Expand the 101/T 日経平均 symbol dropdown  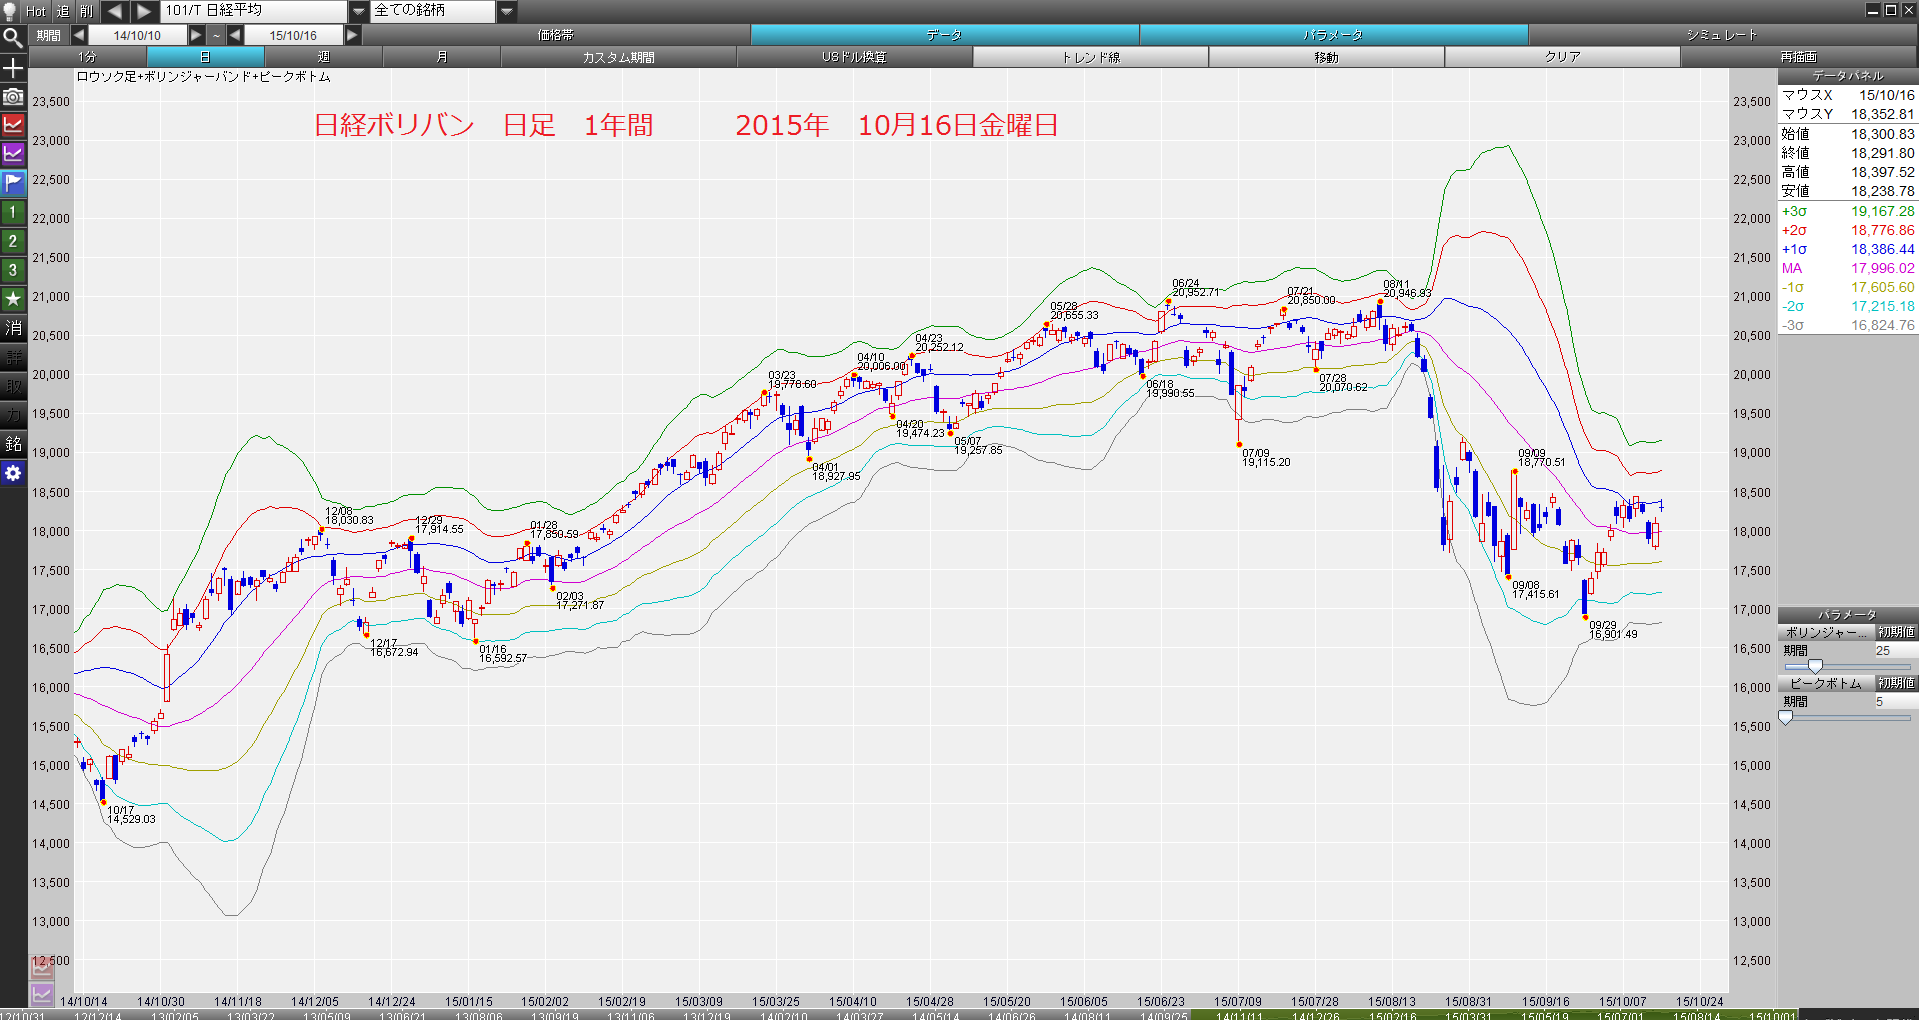click(x=359, y=11)
